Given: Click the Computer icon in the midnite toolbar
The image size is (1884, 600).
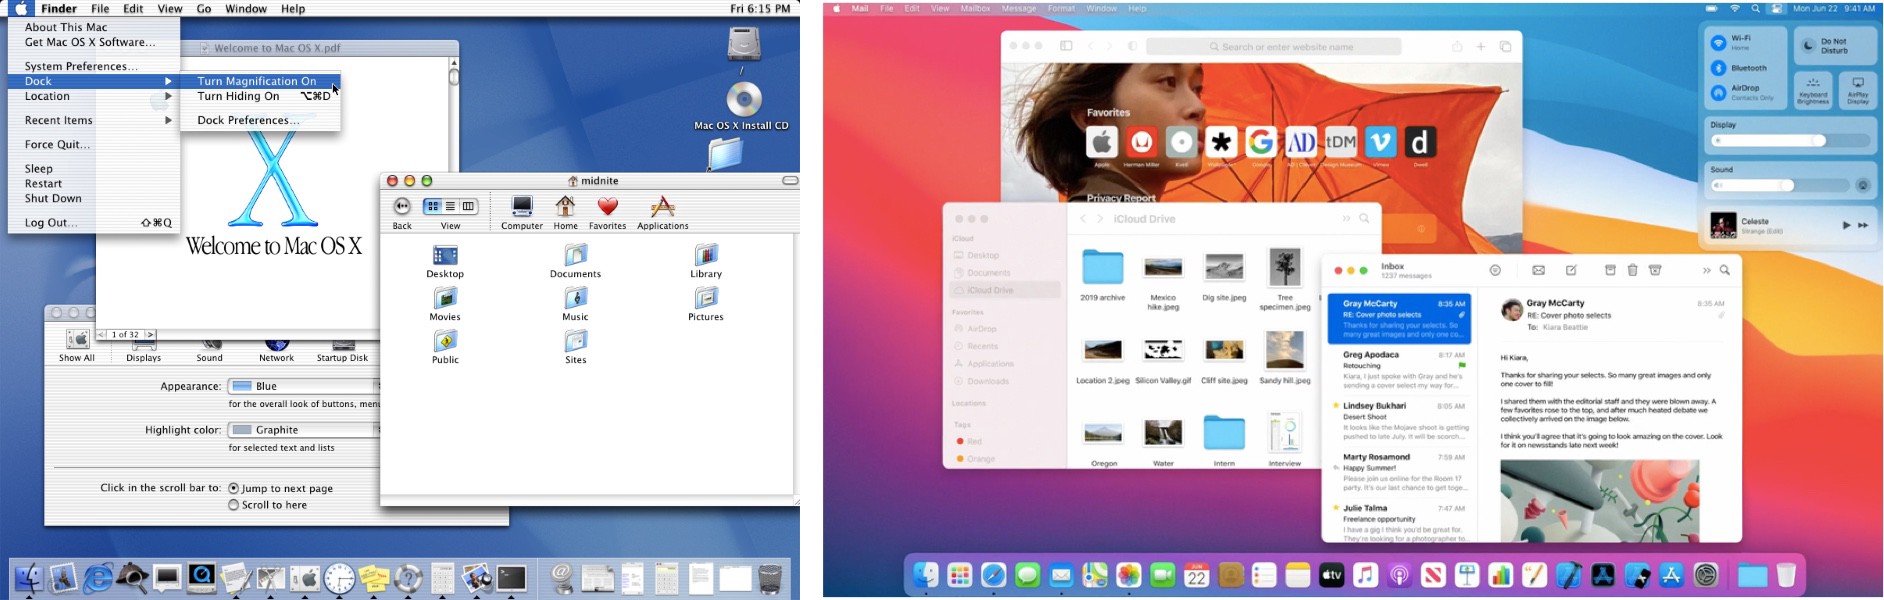Looking at the screenshot, I should click(x=522, y=213).
